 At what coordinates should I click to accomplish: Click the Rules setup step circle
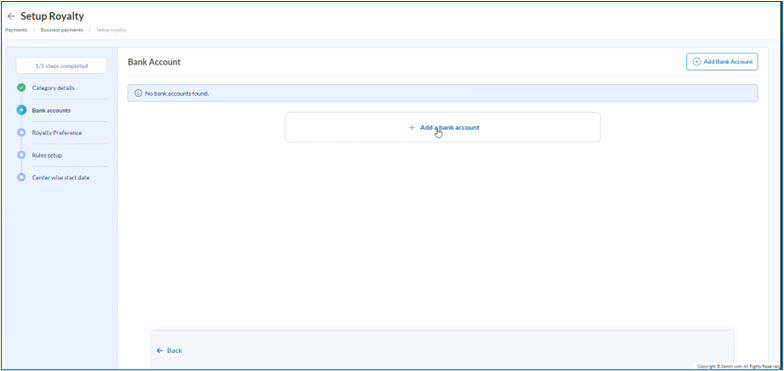pos(21,155)
